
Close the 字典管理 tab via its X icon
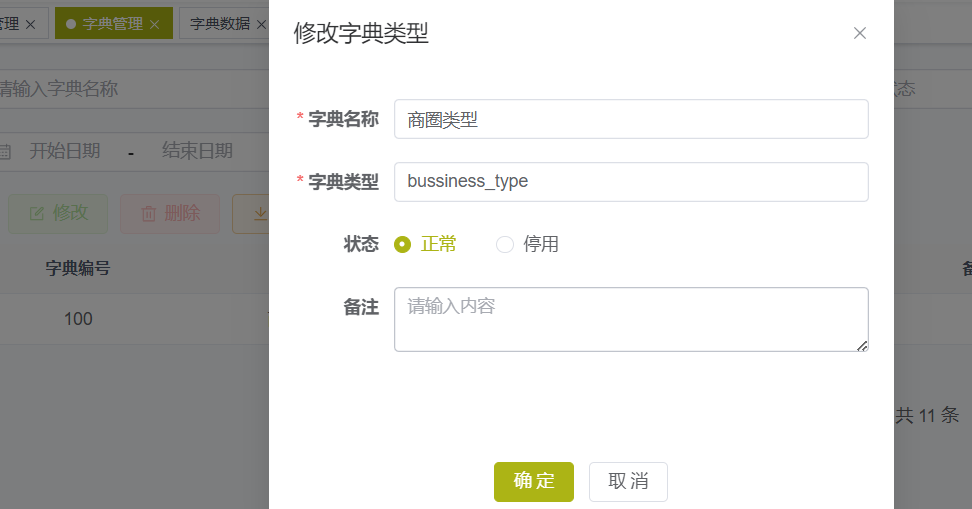(155, 24)
